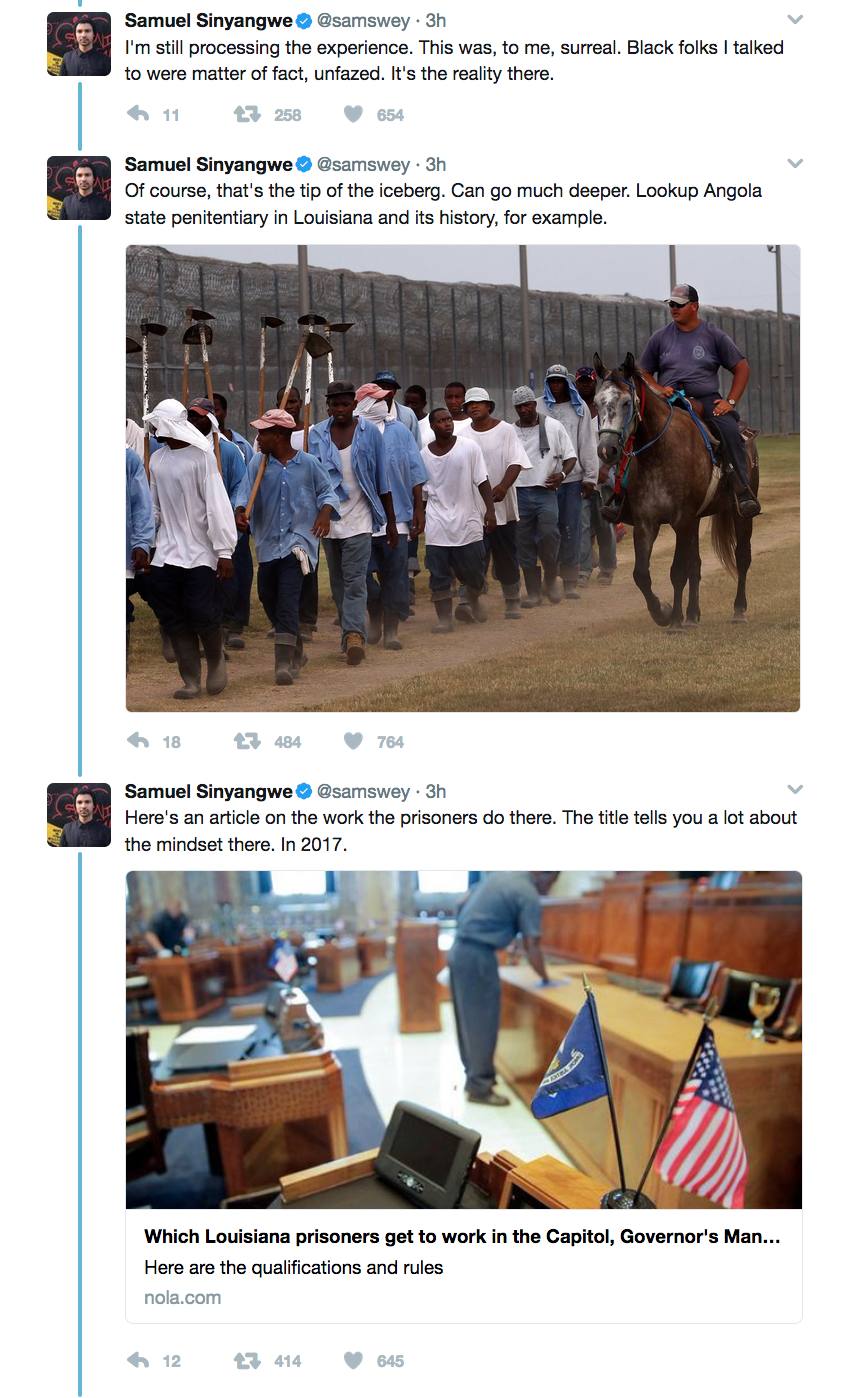
Task: Open the '3h' timestamp of third tweet
Action: click(x=436, y=791)
